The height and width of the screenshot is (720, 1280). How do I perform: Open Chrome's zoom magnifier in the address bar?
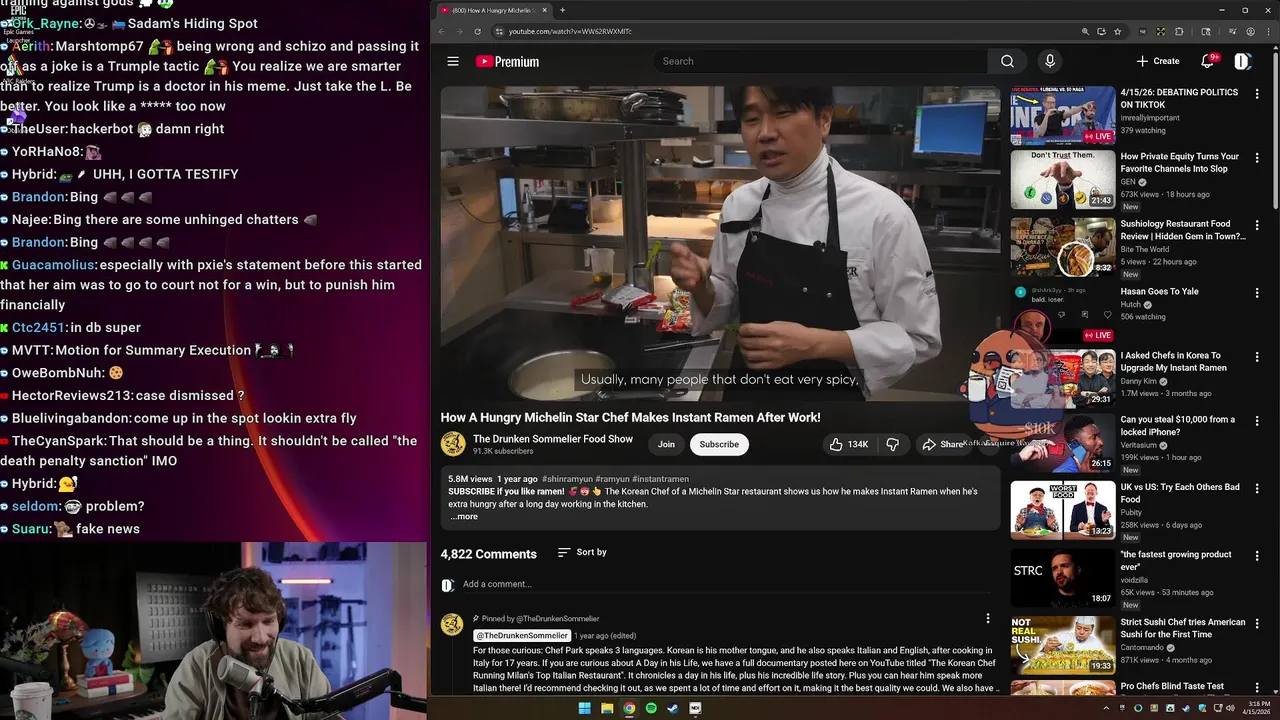click(x=1085, y=31)
